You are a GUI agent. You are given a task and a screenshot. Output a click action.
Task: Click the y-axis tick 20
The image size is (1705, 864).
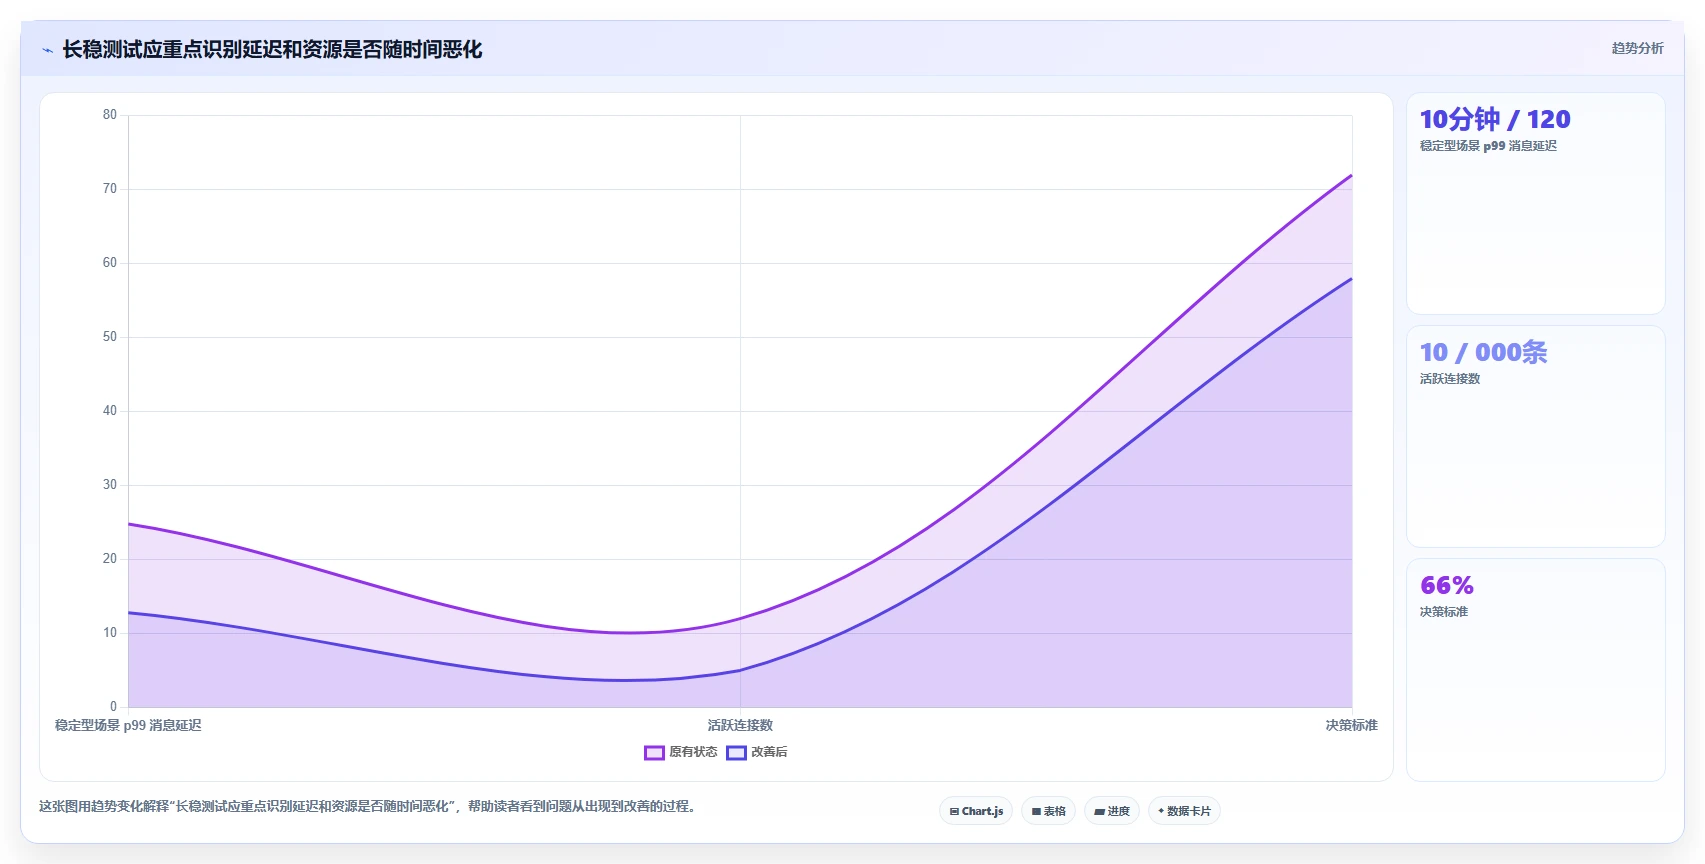point(110,559)
